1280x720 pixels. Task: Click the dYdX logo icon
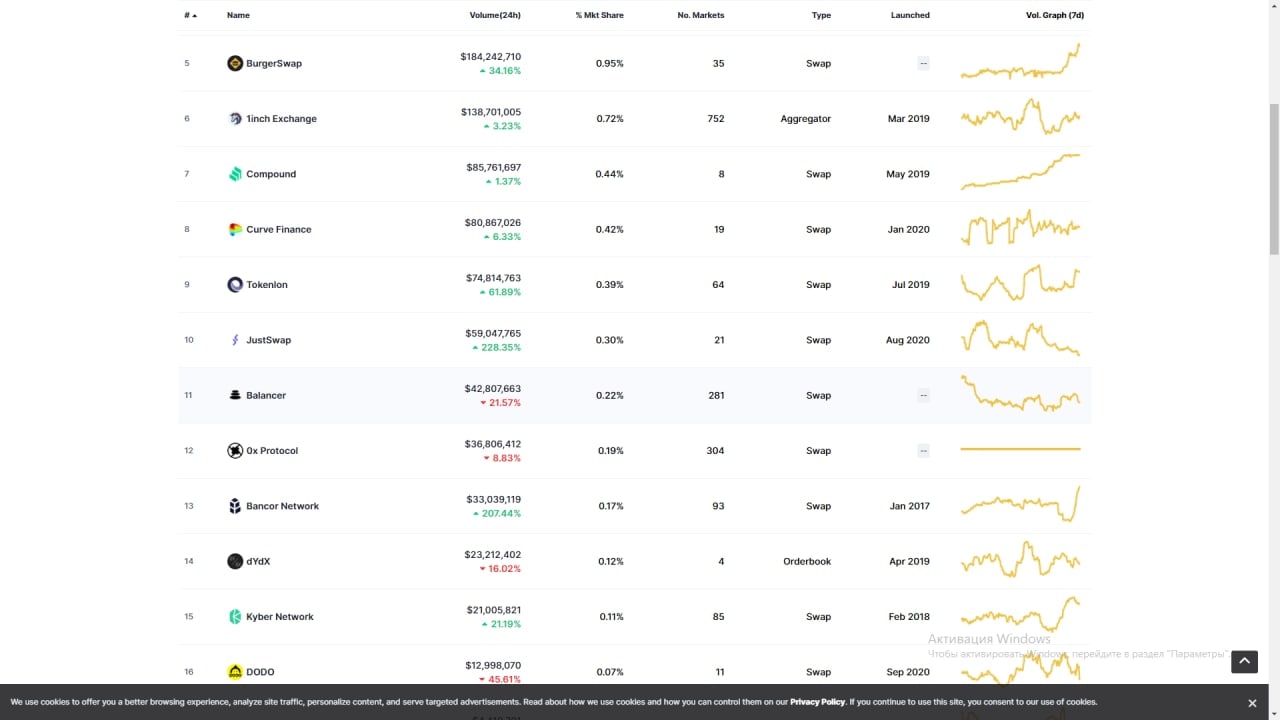pos(235,561)
